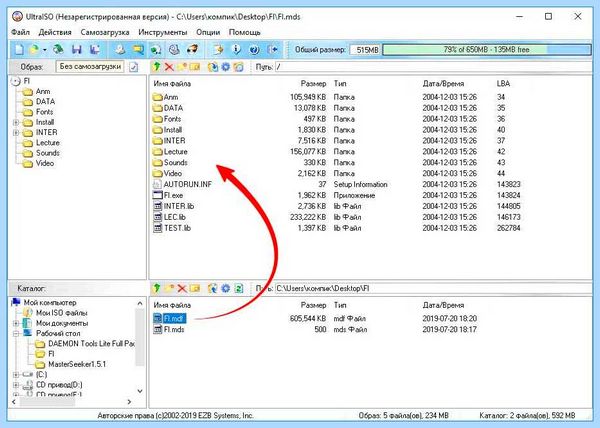The image size is (600, 428).
Task: Select the Sounds folder in image file list
Action: coord(176,163)
